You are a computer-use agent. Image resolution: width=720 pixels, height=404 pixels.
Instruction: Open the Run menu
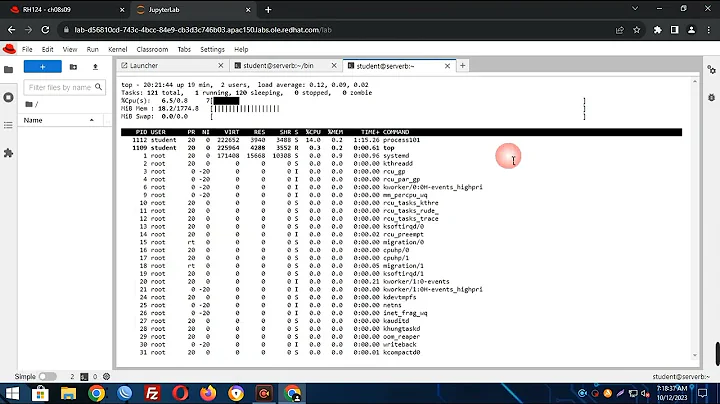(x=92, y=49)
